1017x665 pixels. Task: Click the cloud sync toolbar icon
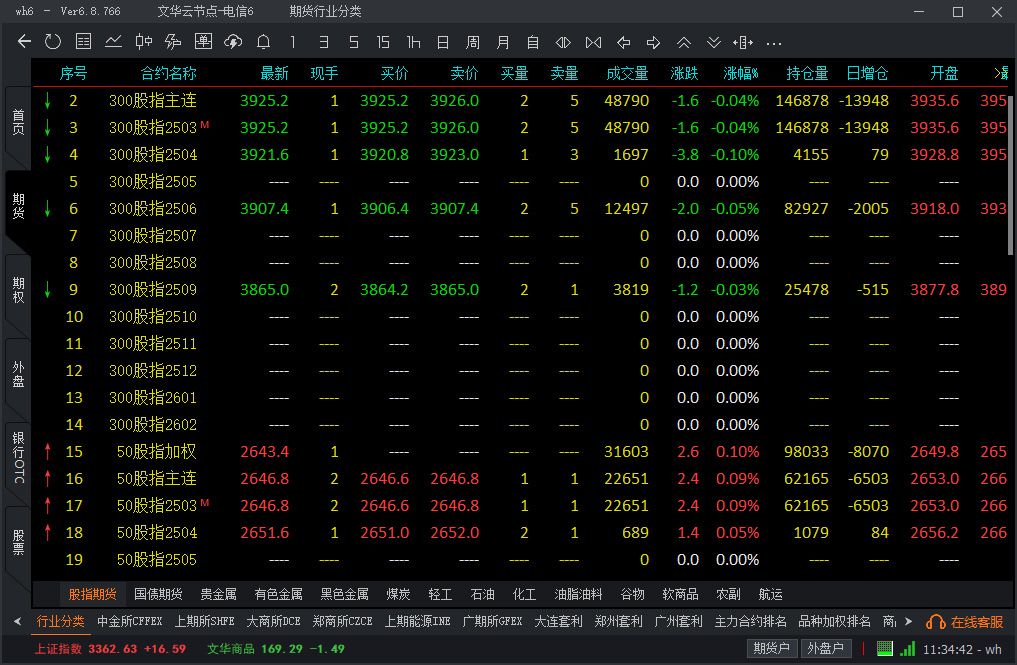click(x=233, y=42)
